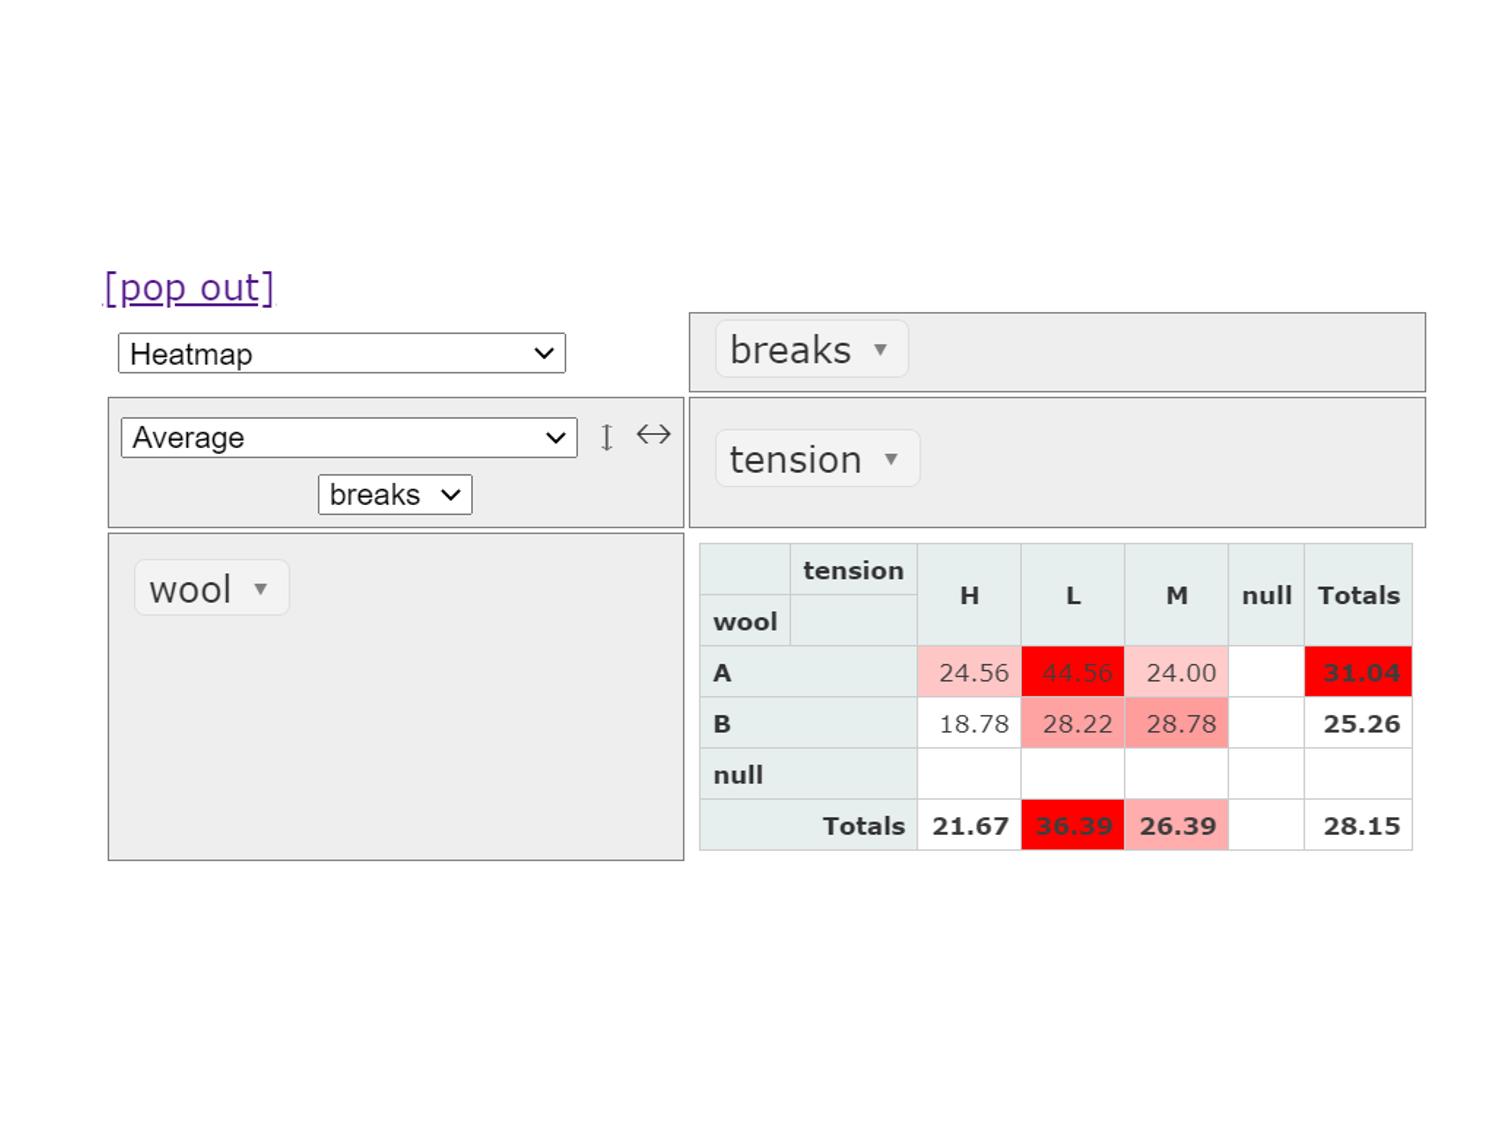Click the Totals column header

tap(1359, 596)
